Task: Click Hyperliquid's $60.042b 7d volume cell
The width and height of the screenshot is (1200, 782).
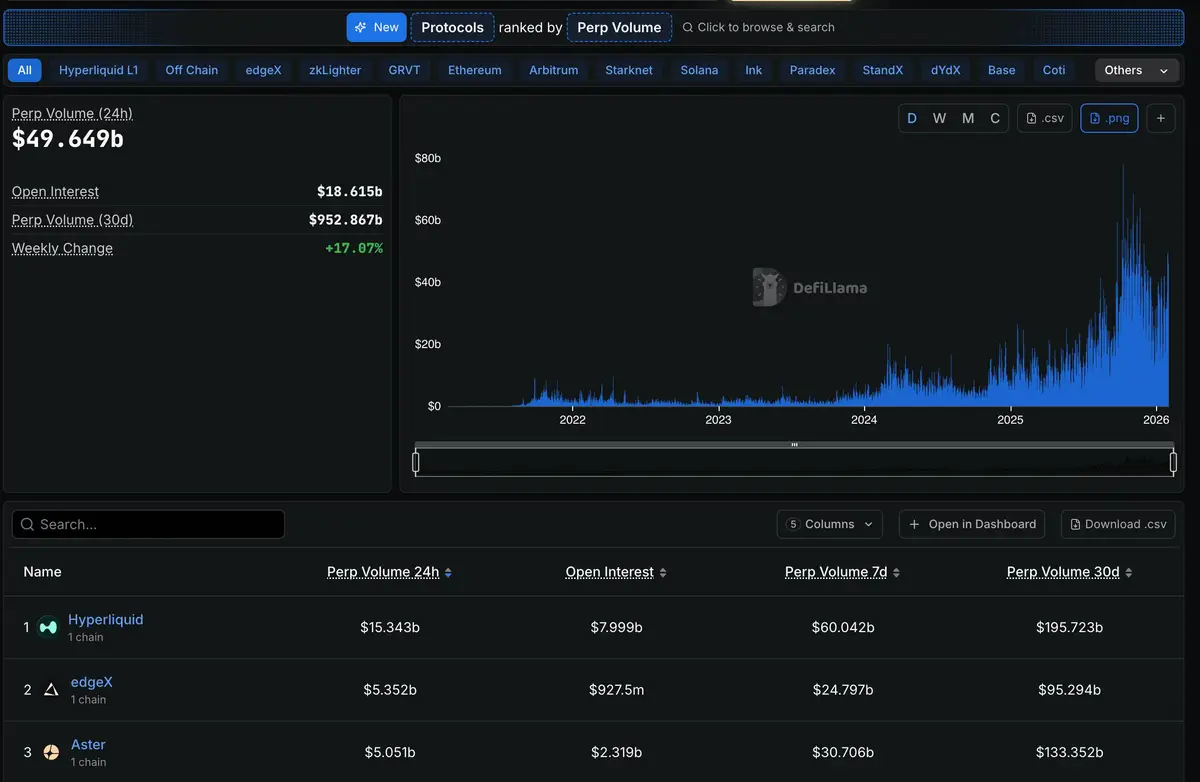Action: coord(843,628)
